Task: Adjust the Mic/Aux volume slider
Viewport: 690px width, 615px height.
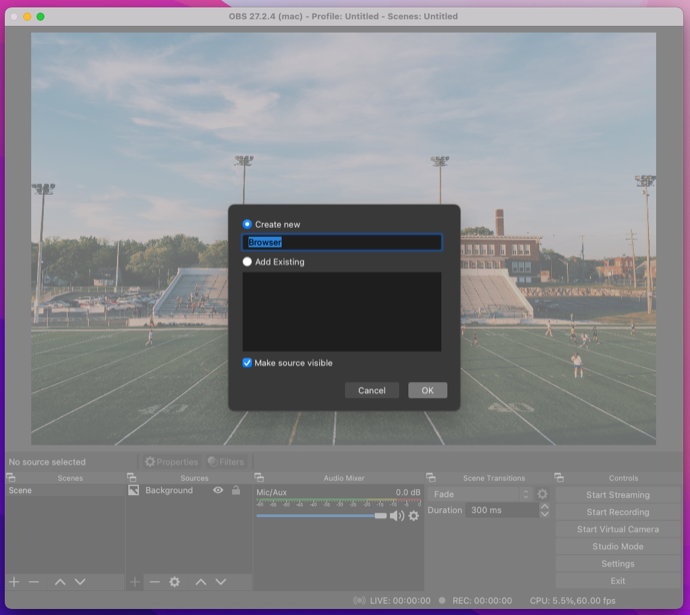Action: 321,516
